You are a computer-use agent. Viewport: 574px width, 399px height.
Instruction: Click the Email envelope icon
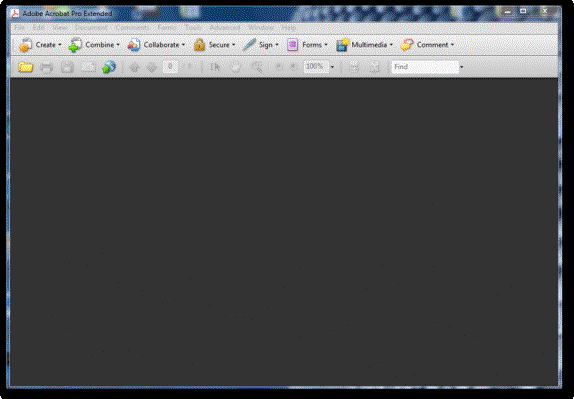(x=88, y=67)
